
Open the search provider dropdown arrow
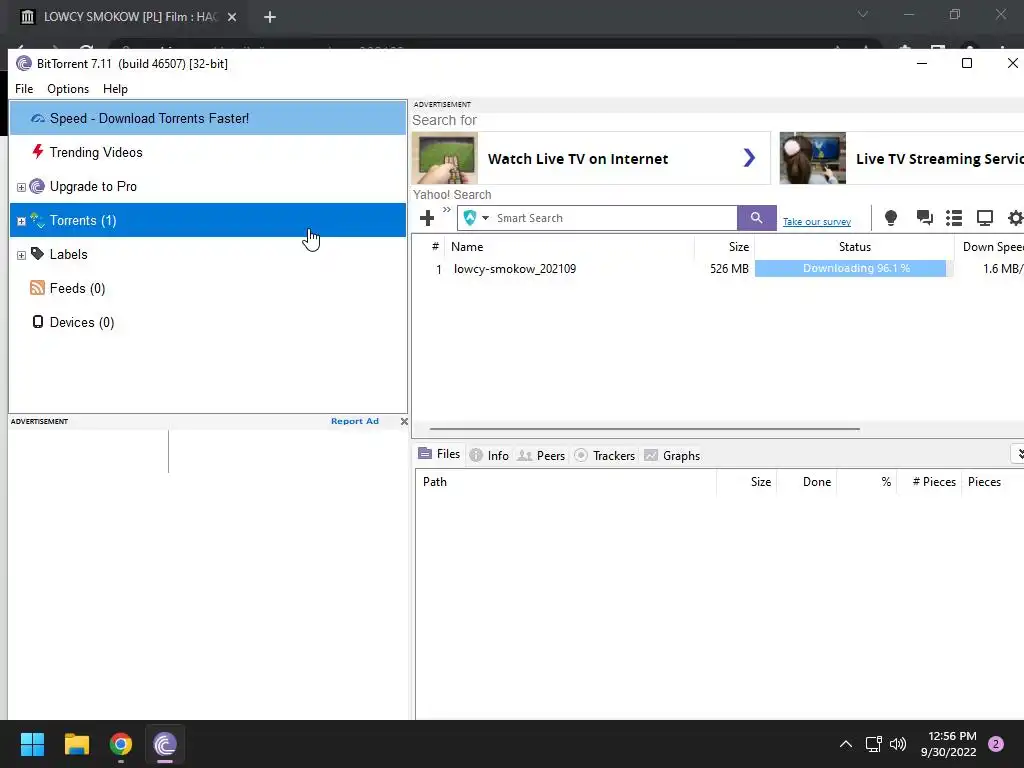485,218
